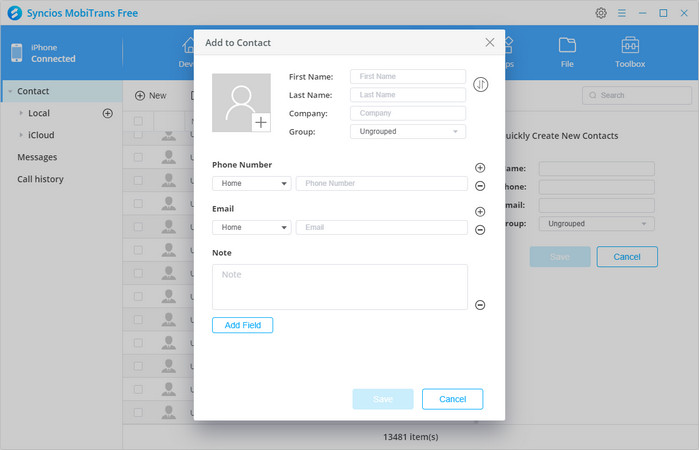The width and height of the screenshot is (699, 450).
Task: Swap first and last name order icon
Action: (x=481, y=84)
